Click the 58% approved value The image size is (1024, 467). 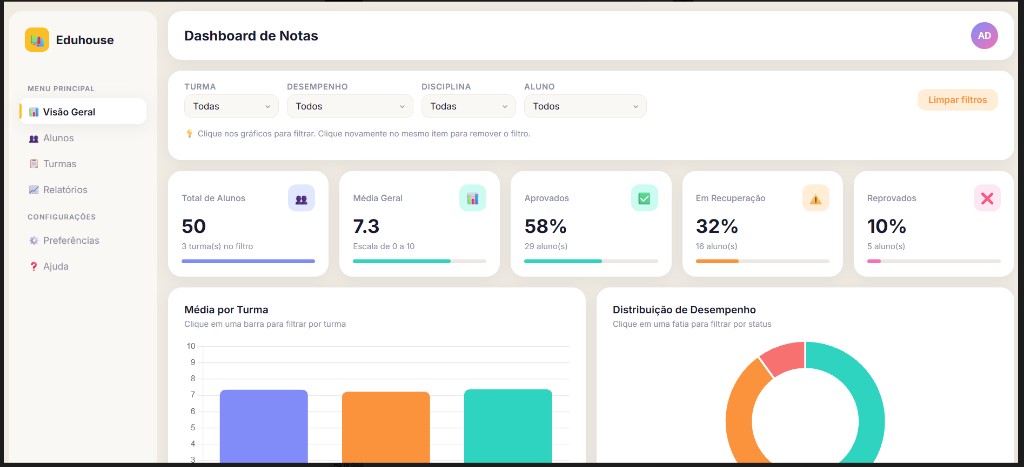pos(545,227)
